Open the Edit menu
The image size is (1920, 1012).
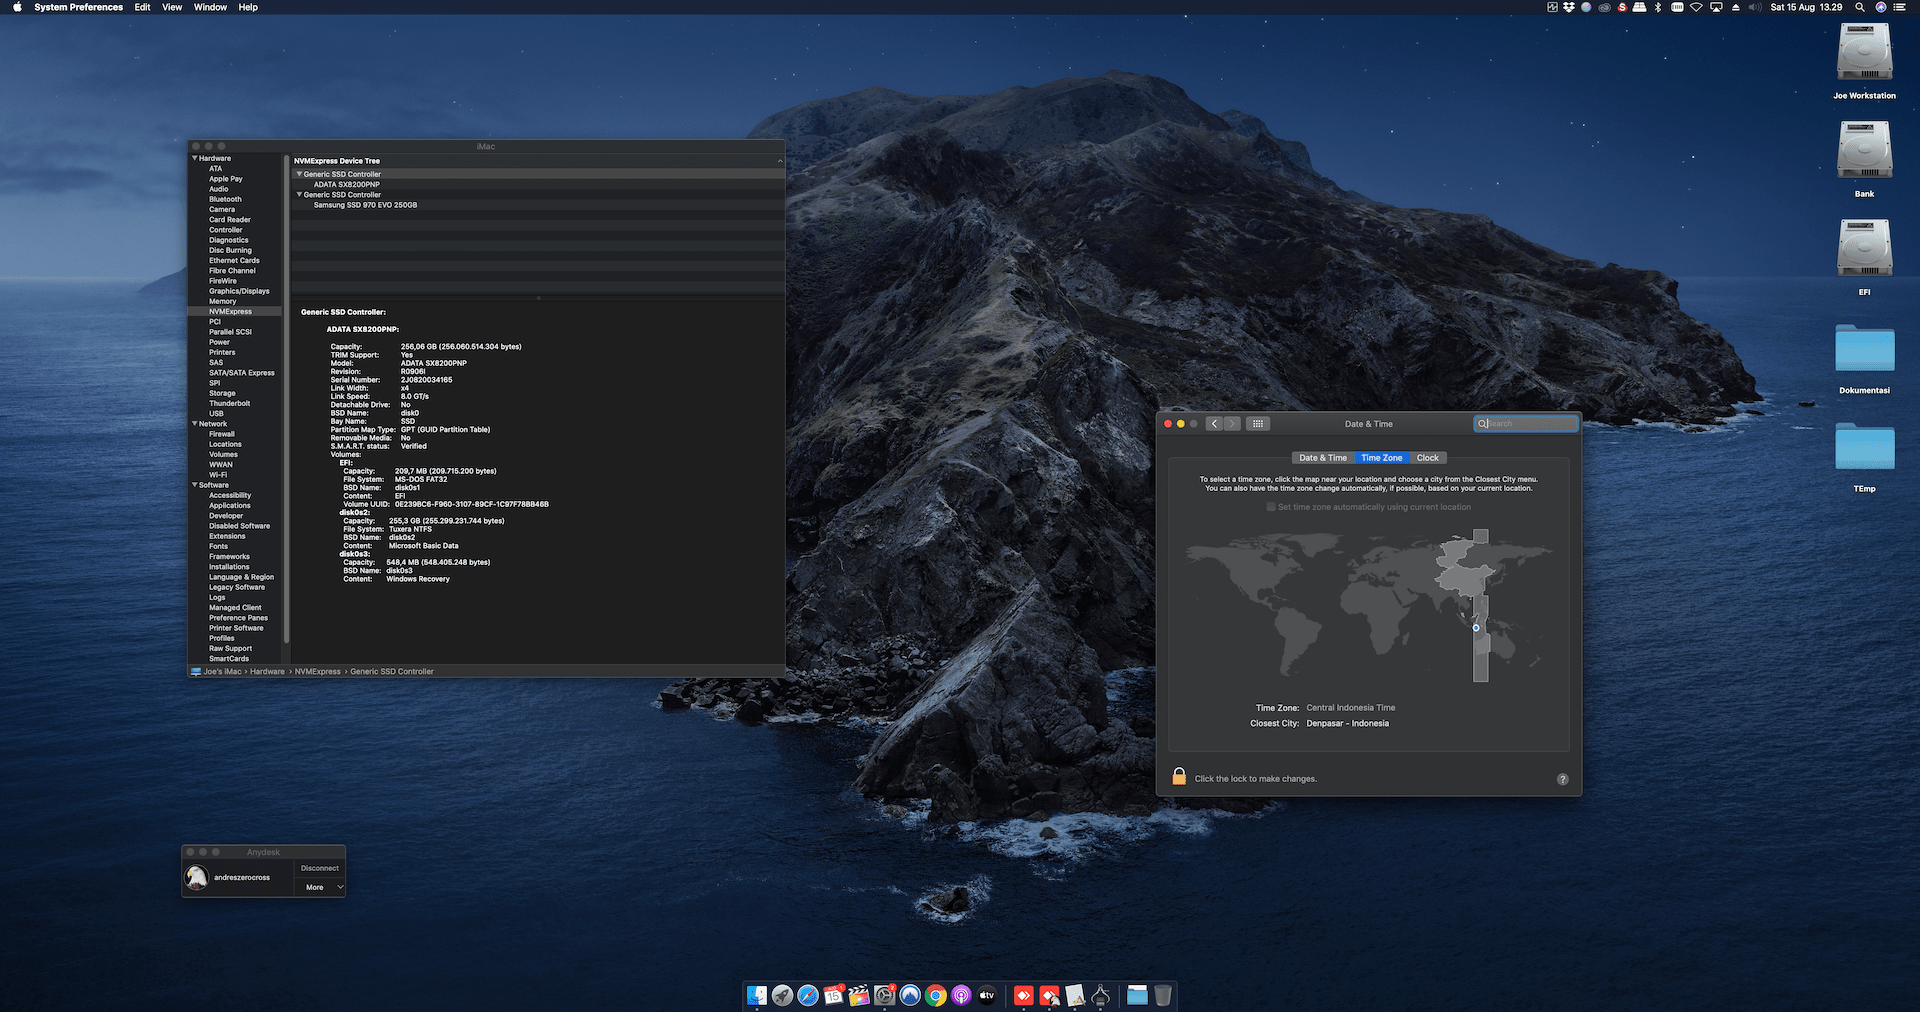pyautogui.click(x=143, y=7)
